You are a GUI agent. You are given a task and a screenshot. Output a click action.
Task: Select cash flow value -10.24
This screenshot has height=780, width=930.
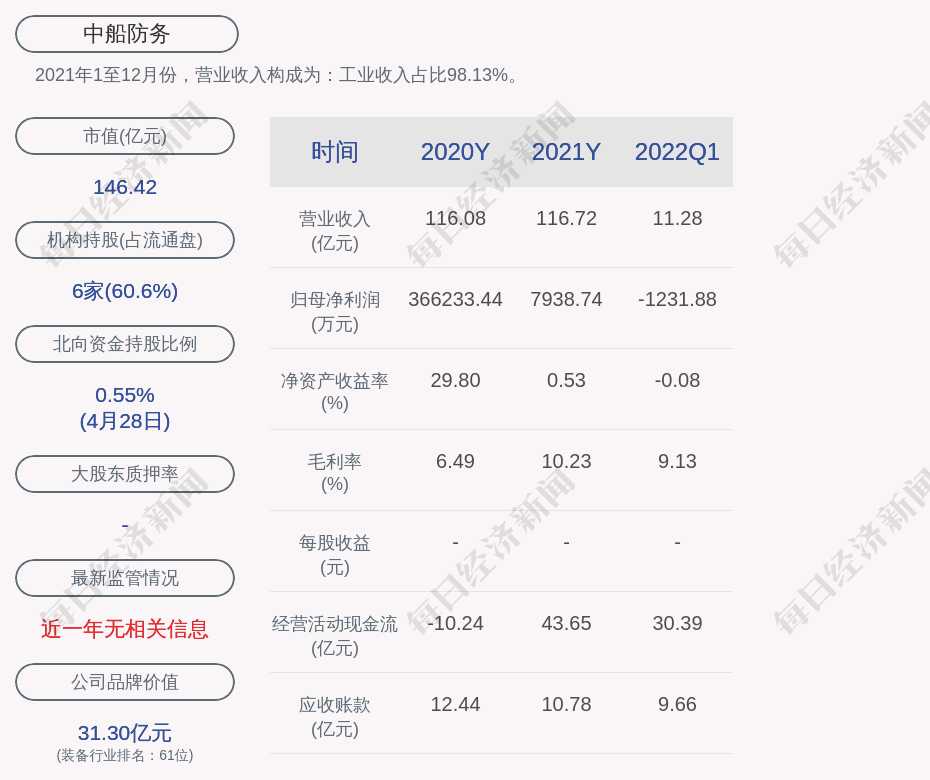tap(456, 623)
